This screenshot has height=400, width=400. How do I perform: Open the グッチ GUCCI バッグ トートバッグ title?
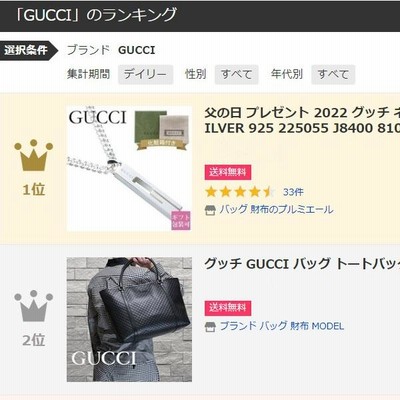pos(302,264)
